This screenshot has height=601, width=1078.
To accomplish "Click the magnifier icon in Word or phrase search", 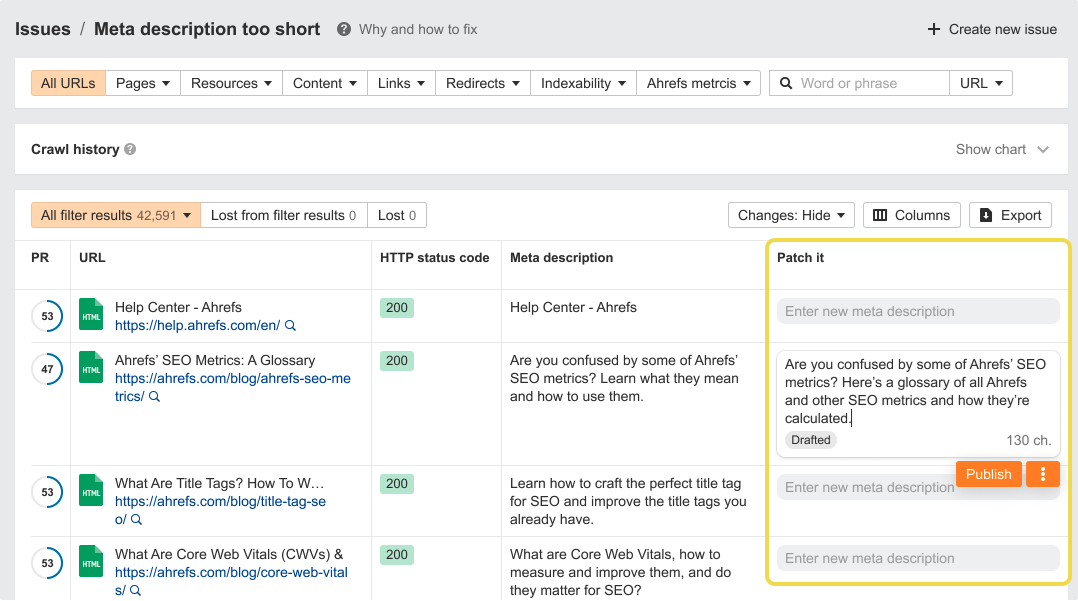I will 785,83.
